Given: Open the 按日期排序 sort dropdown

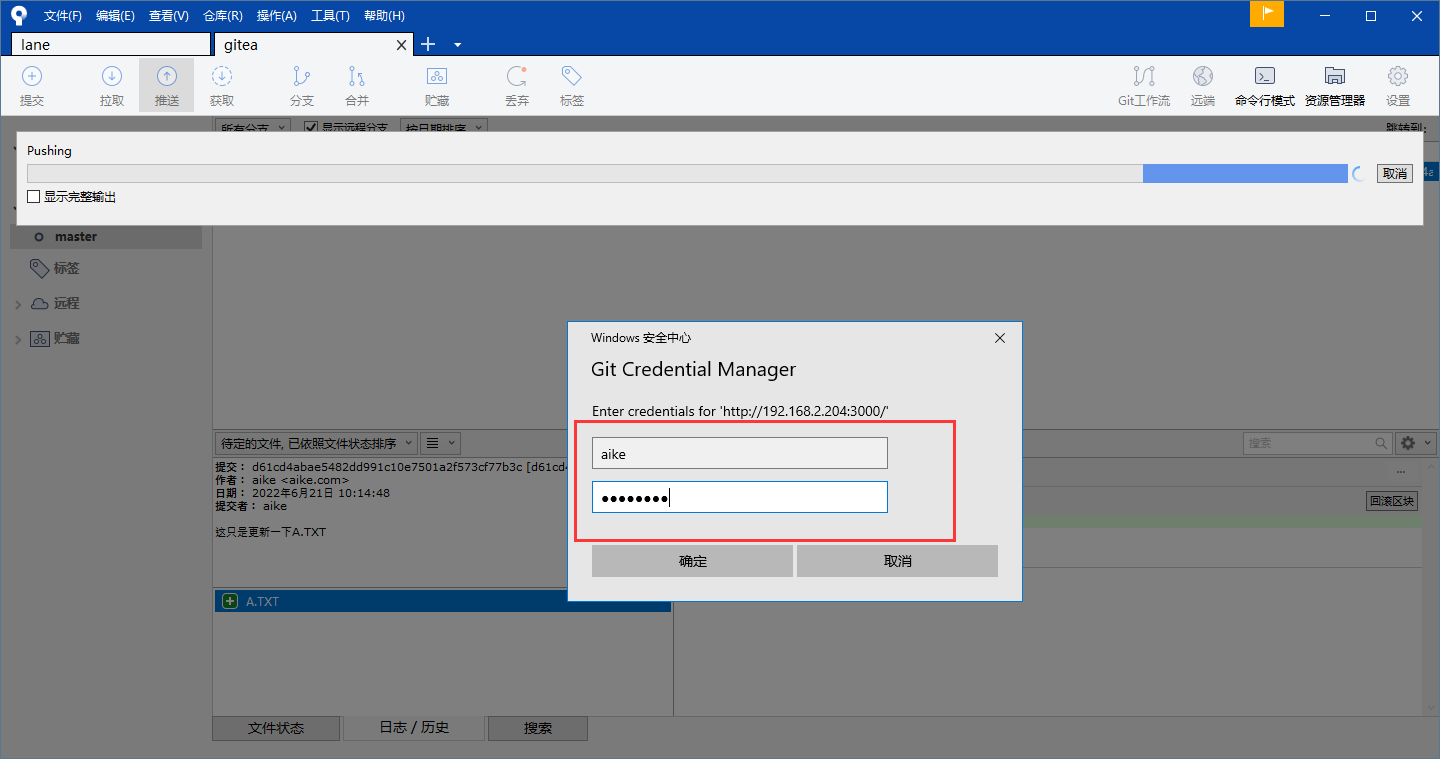Looking at the screenshot, I should 443,128.
